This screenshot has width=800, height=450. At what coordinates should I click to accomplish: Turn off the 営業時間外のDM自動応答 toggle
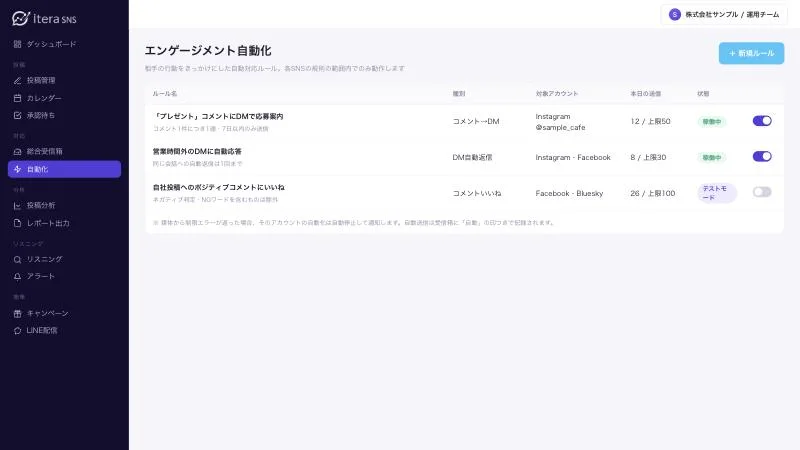(762, 157)
